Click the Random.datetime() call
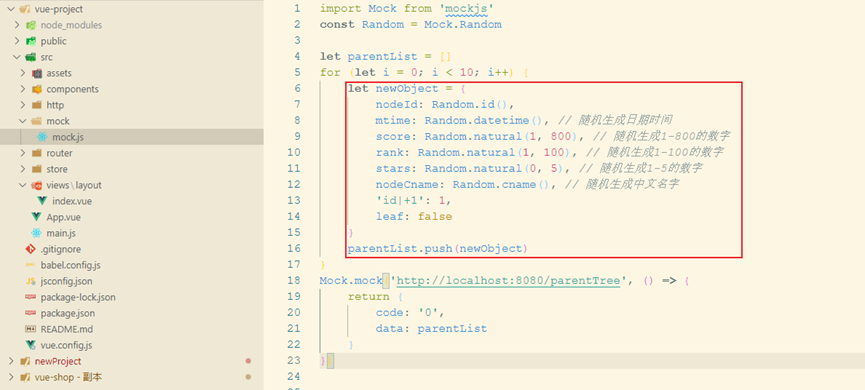Viewport: 865px width, 390px height. tap(483, 121)
